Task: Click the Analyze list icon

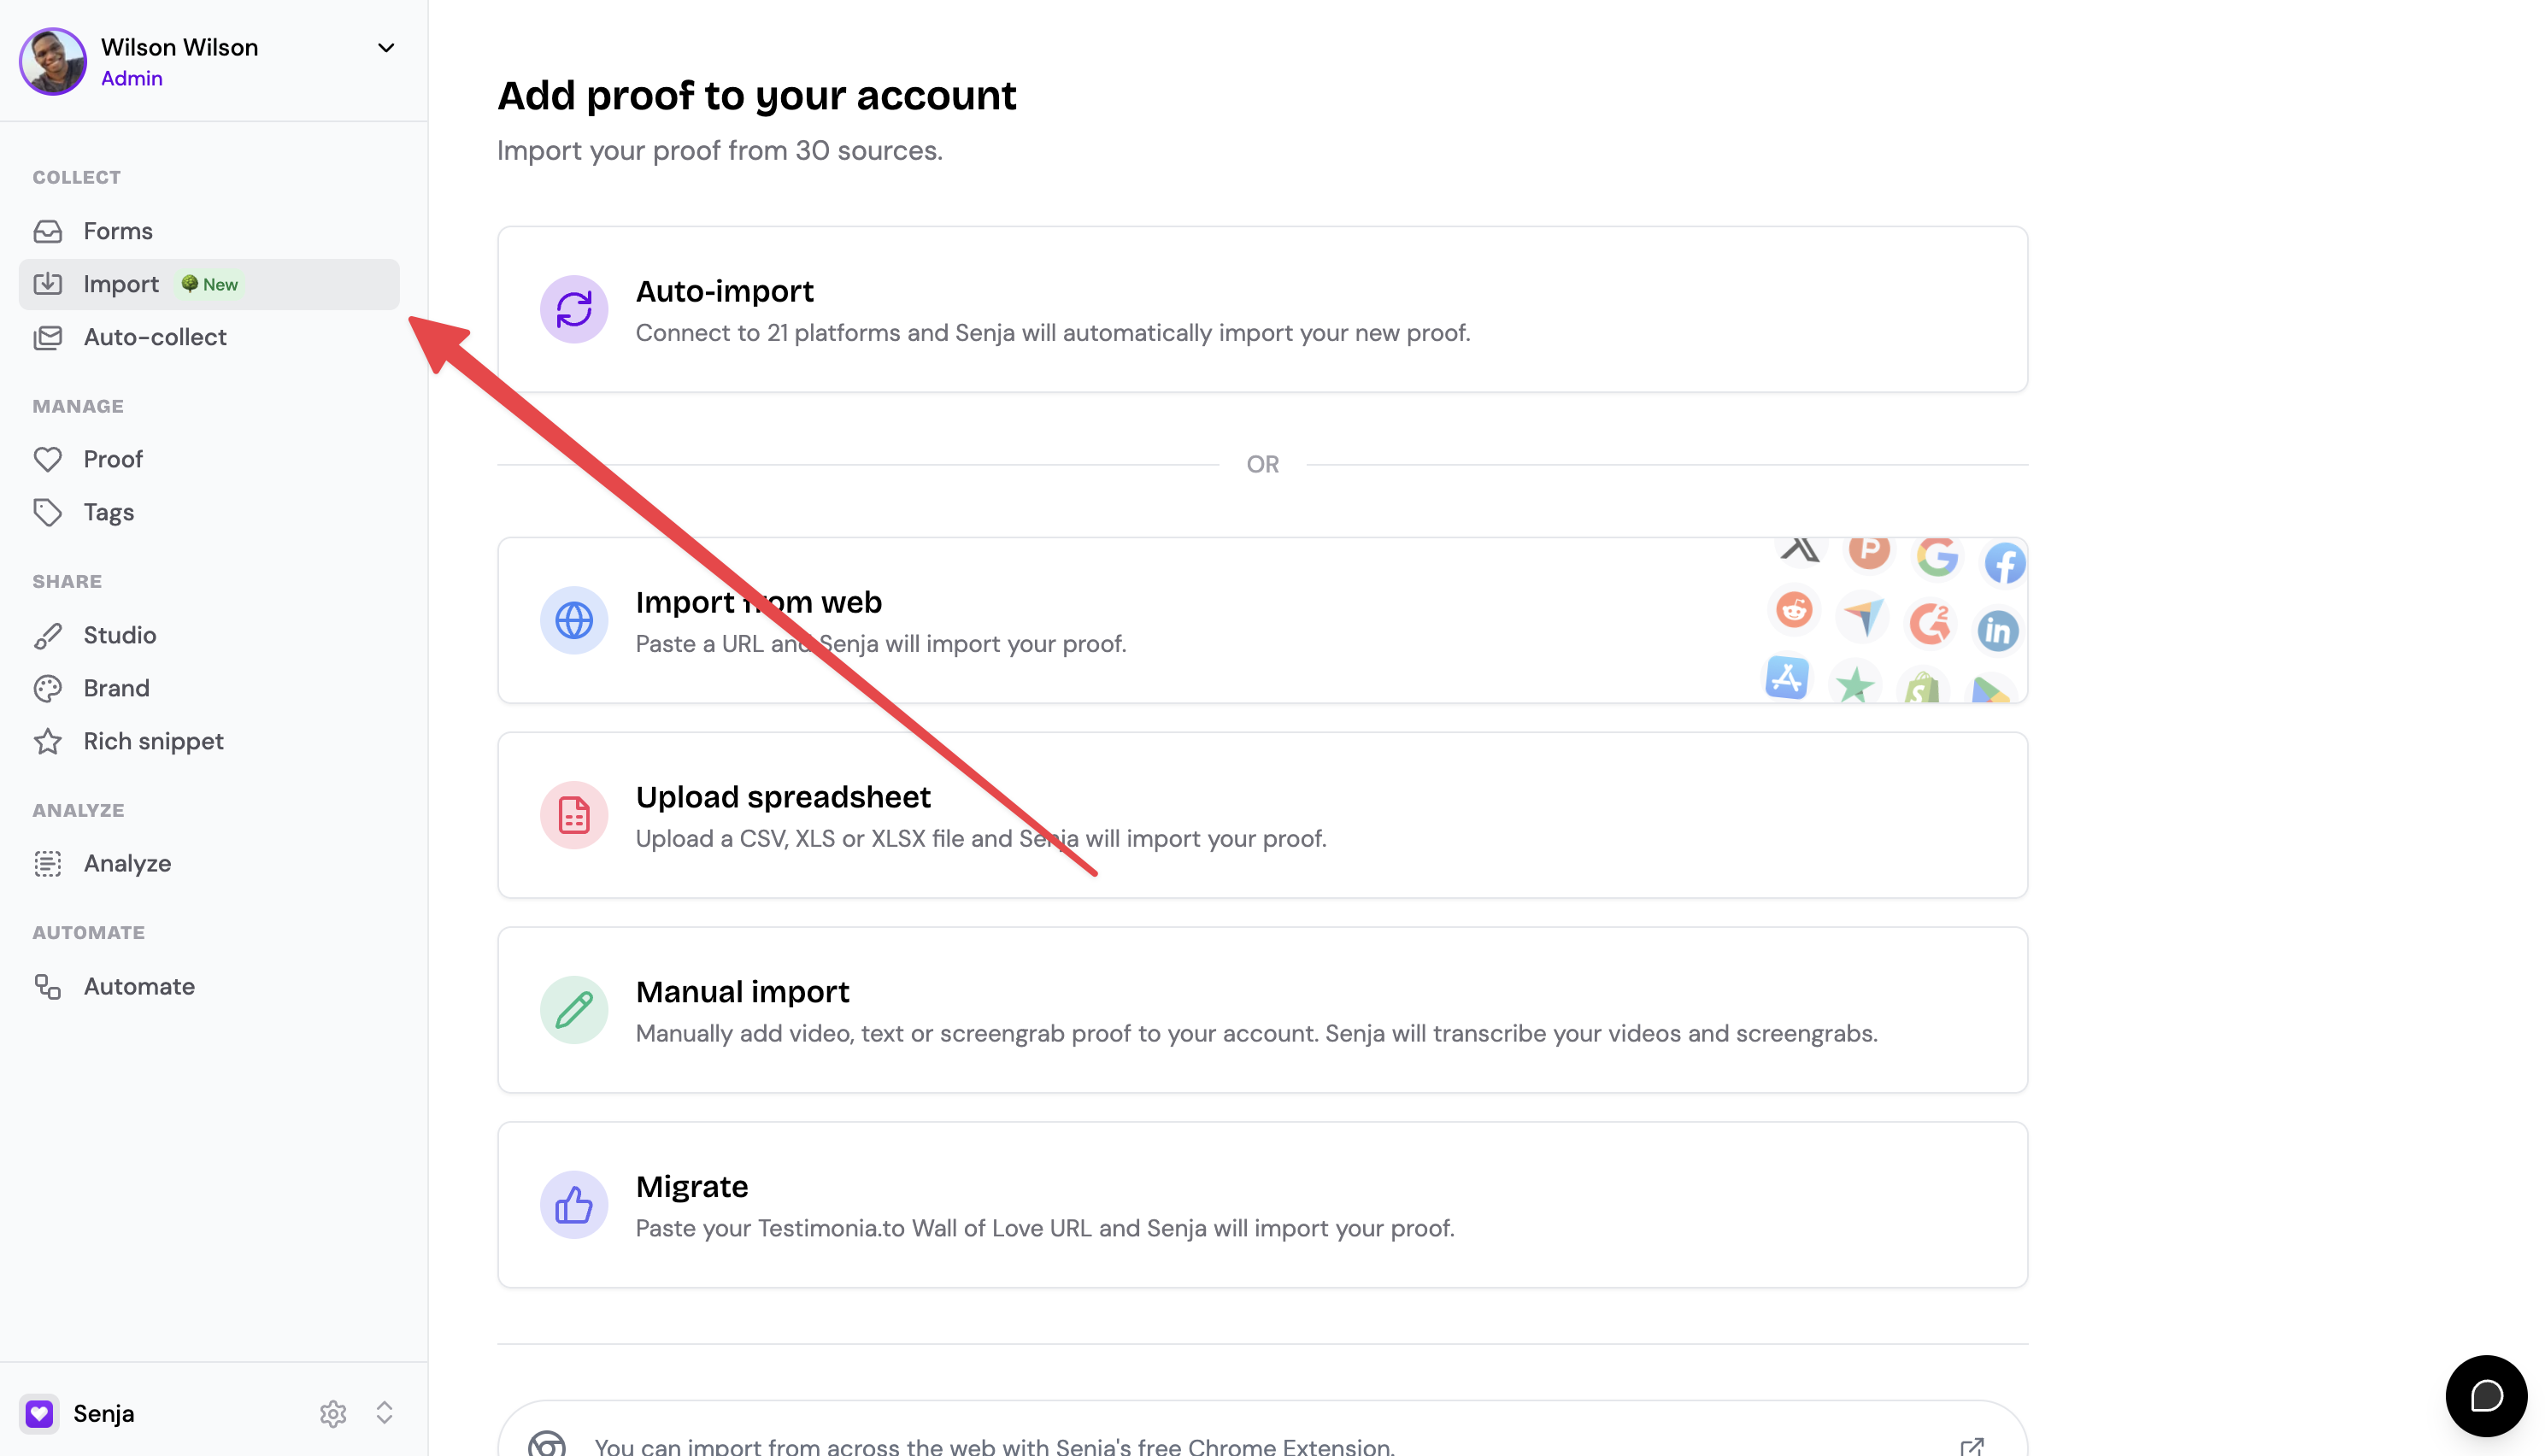Action: [x=47, y=863]
